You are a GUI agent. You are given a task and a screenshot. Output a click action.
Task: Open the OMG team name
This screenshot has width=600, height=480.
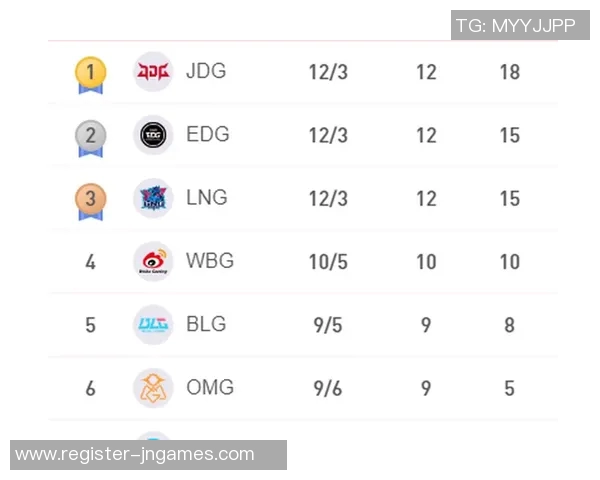click(x=210, y=387)
